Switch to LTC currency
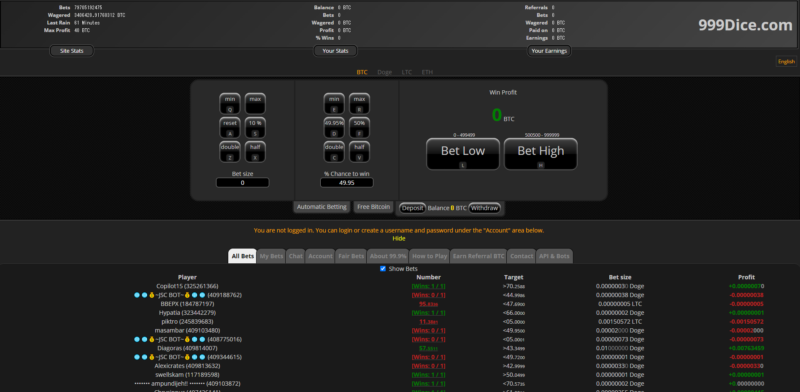This screenshot has width=800, height=392. click(407, 72)
